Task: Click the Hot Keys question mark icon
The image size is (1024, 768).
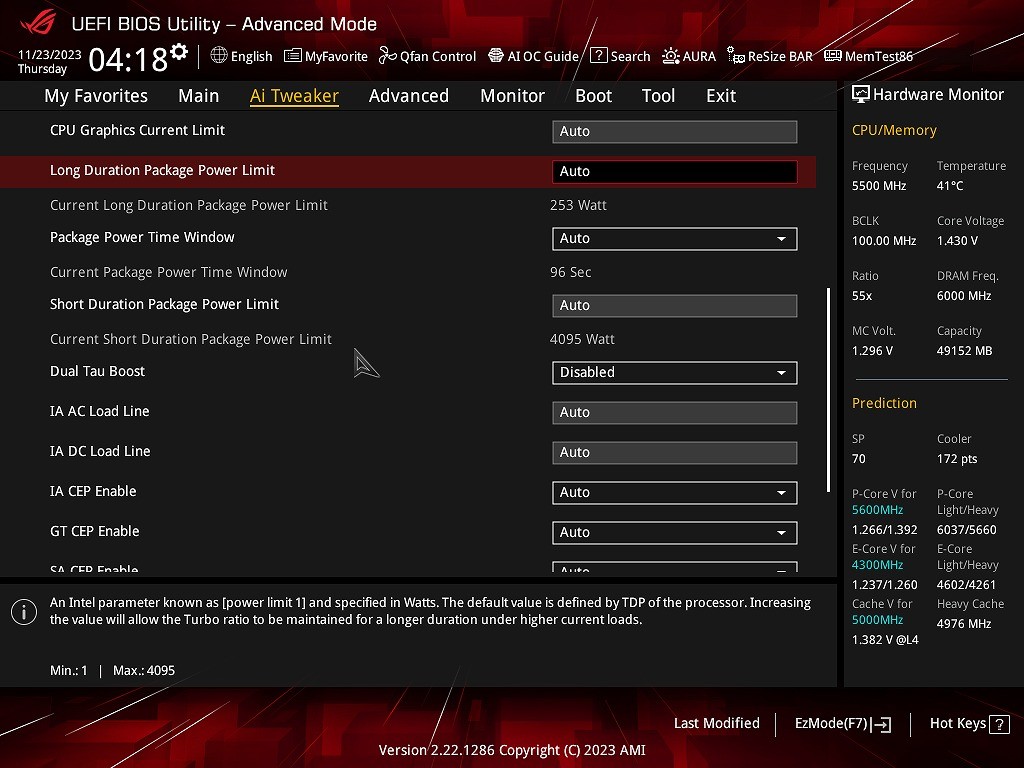Action: 999,724
